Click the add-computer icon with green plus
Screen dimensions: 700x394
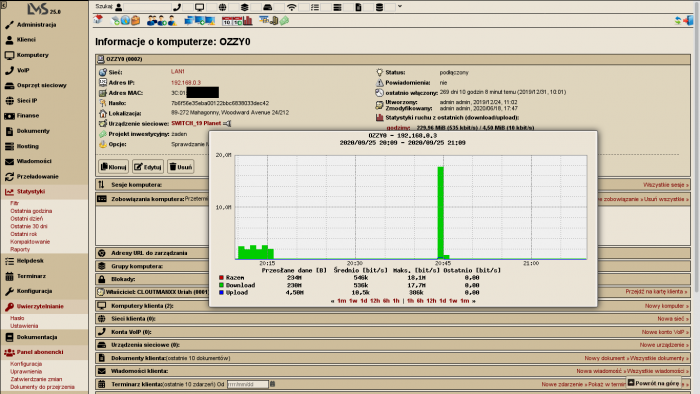(x=200, y=20)
